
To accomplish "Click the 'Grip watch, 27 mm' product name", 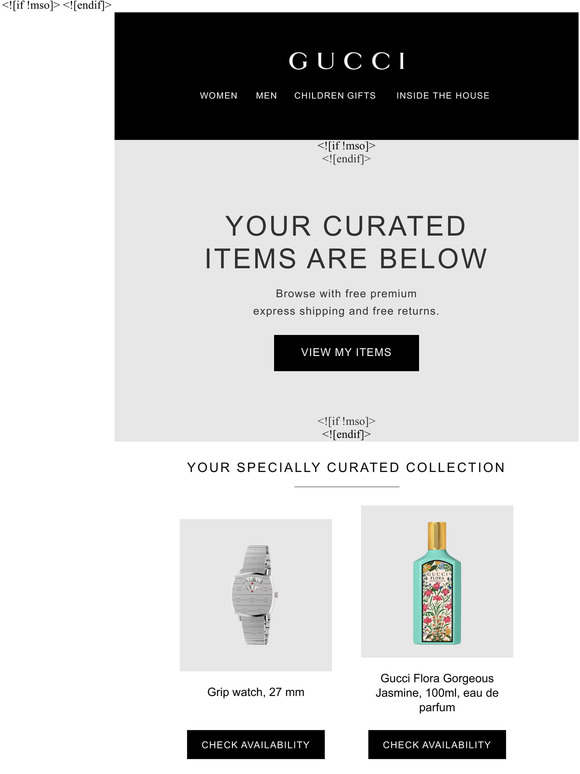I will [256, 692].
